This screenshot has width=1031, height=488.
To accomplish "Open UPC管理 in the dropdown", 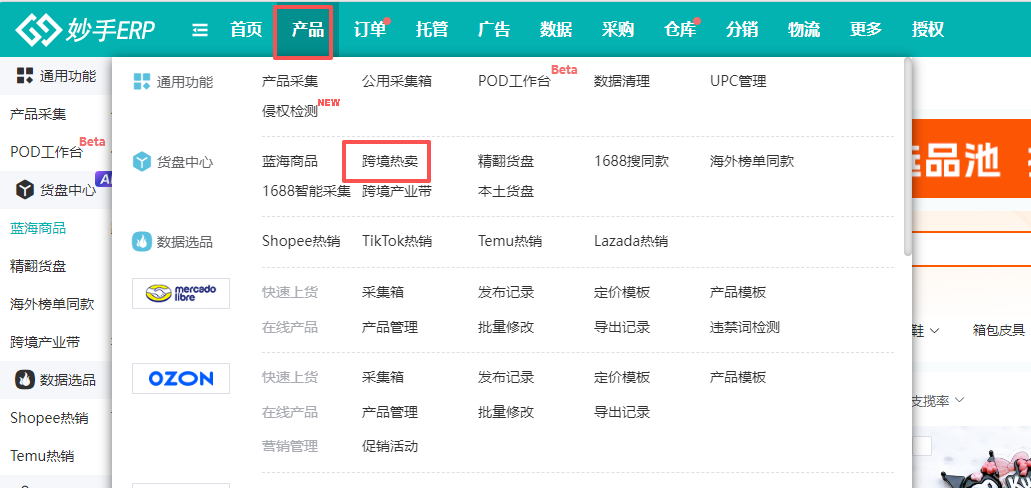I will click(x=738, y=82).
